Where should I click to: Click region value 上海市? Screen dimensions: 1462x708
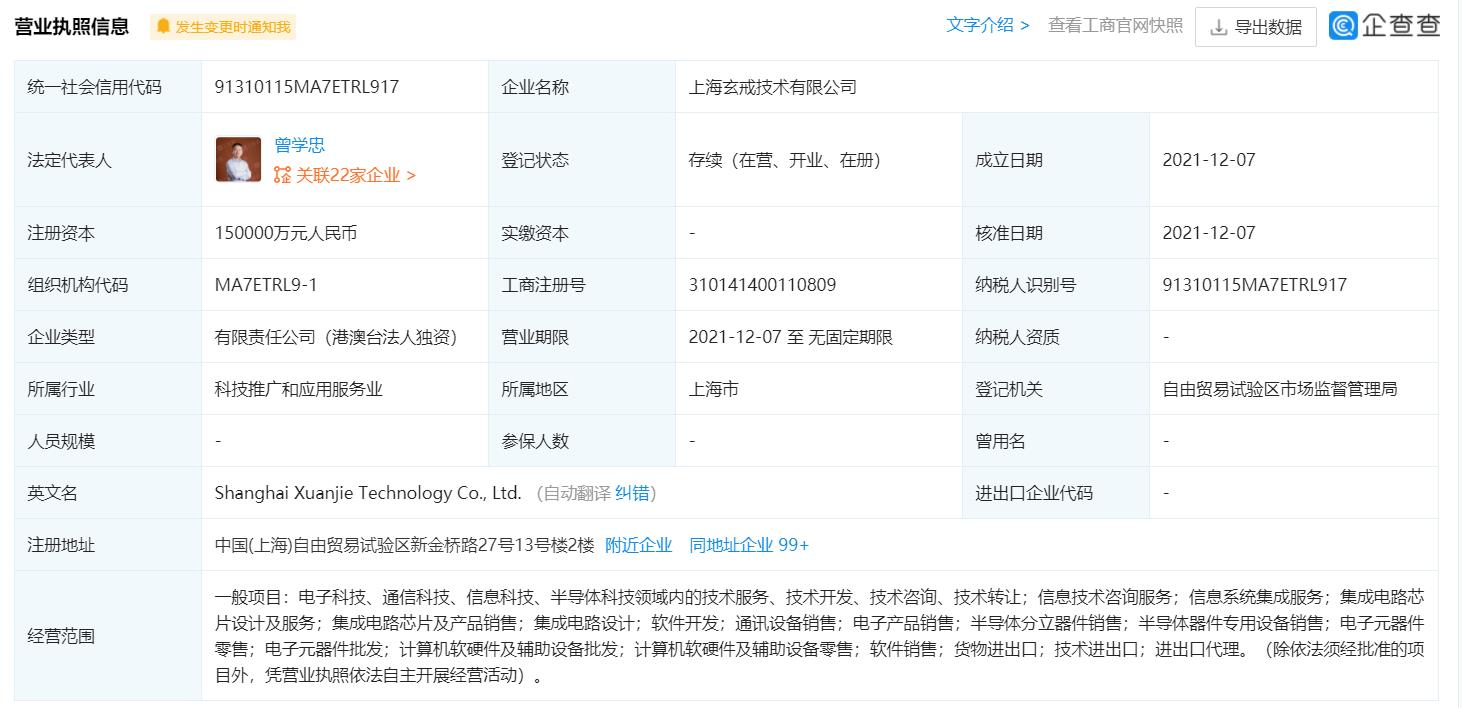point(714,389)
